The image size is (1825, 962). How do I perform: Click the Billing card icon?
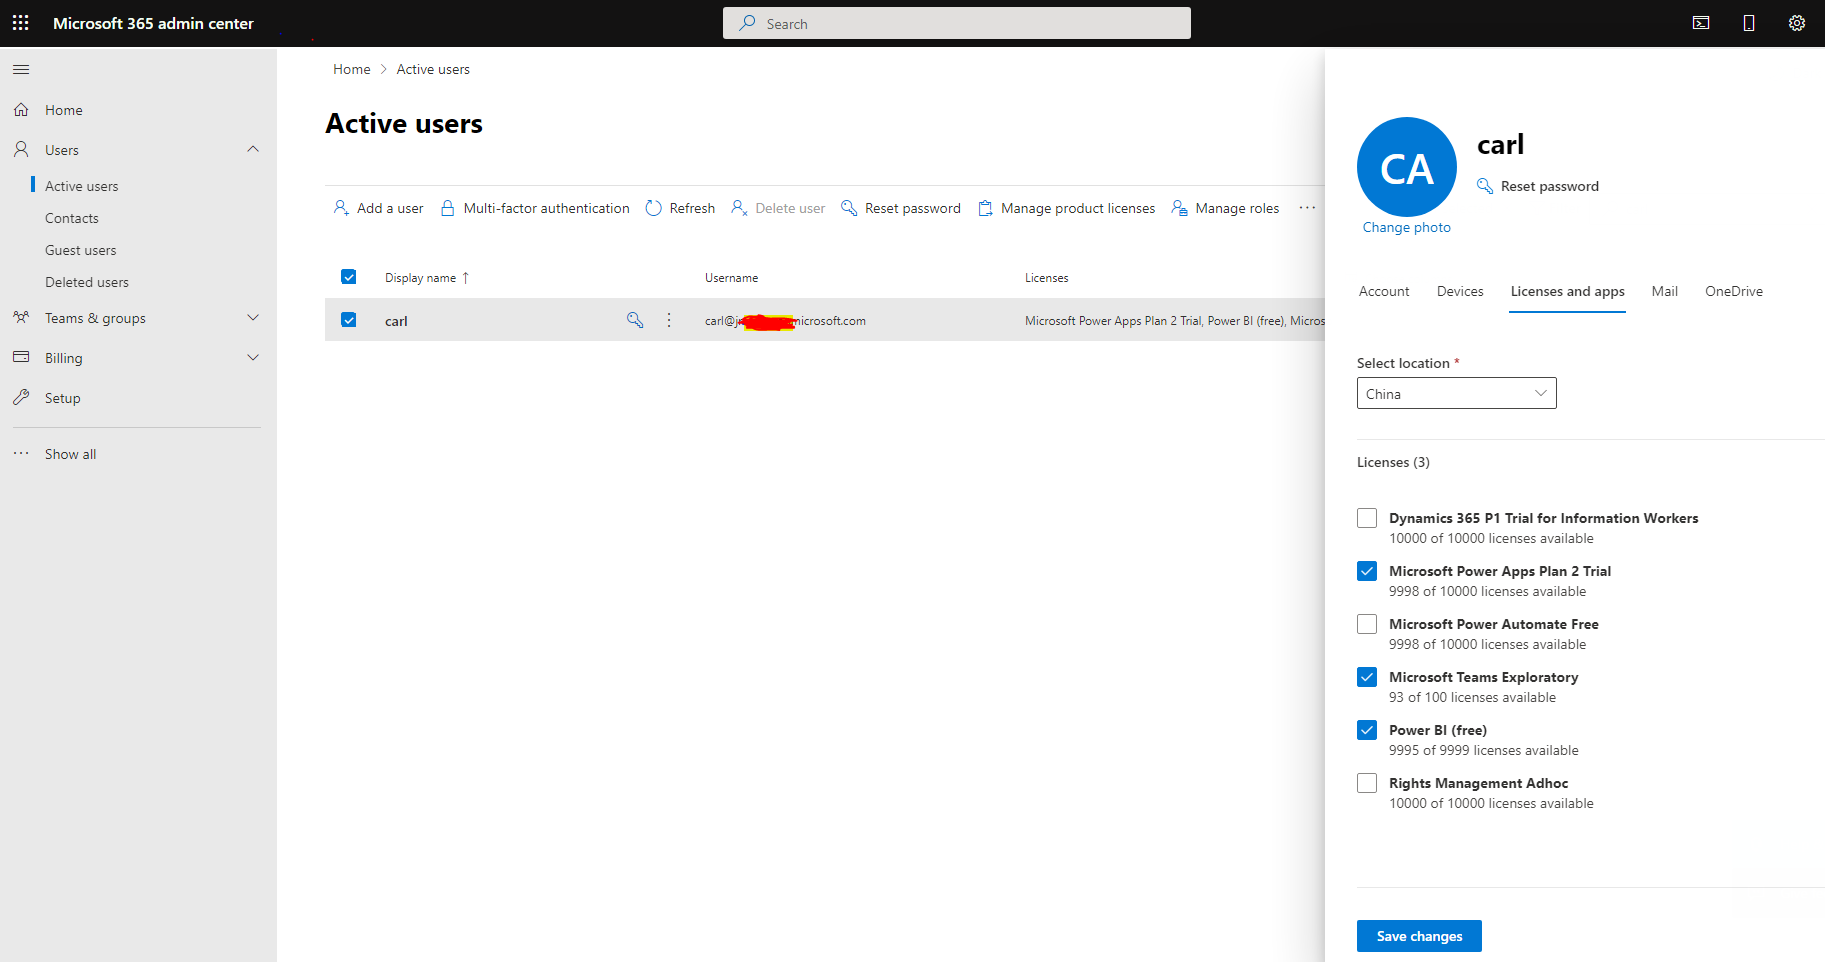click(21, 358)
